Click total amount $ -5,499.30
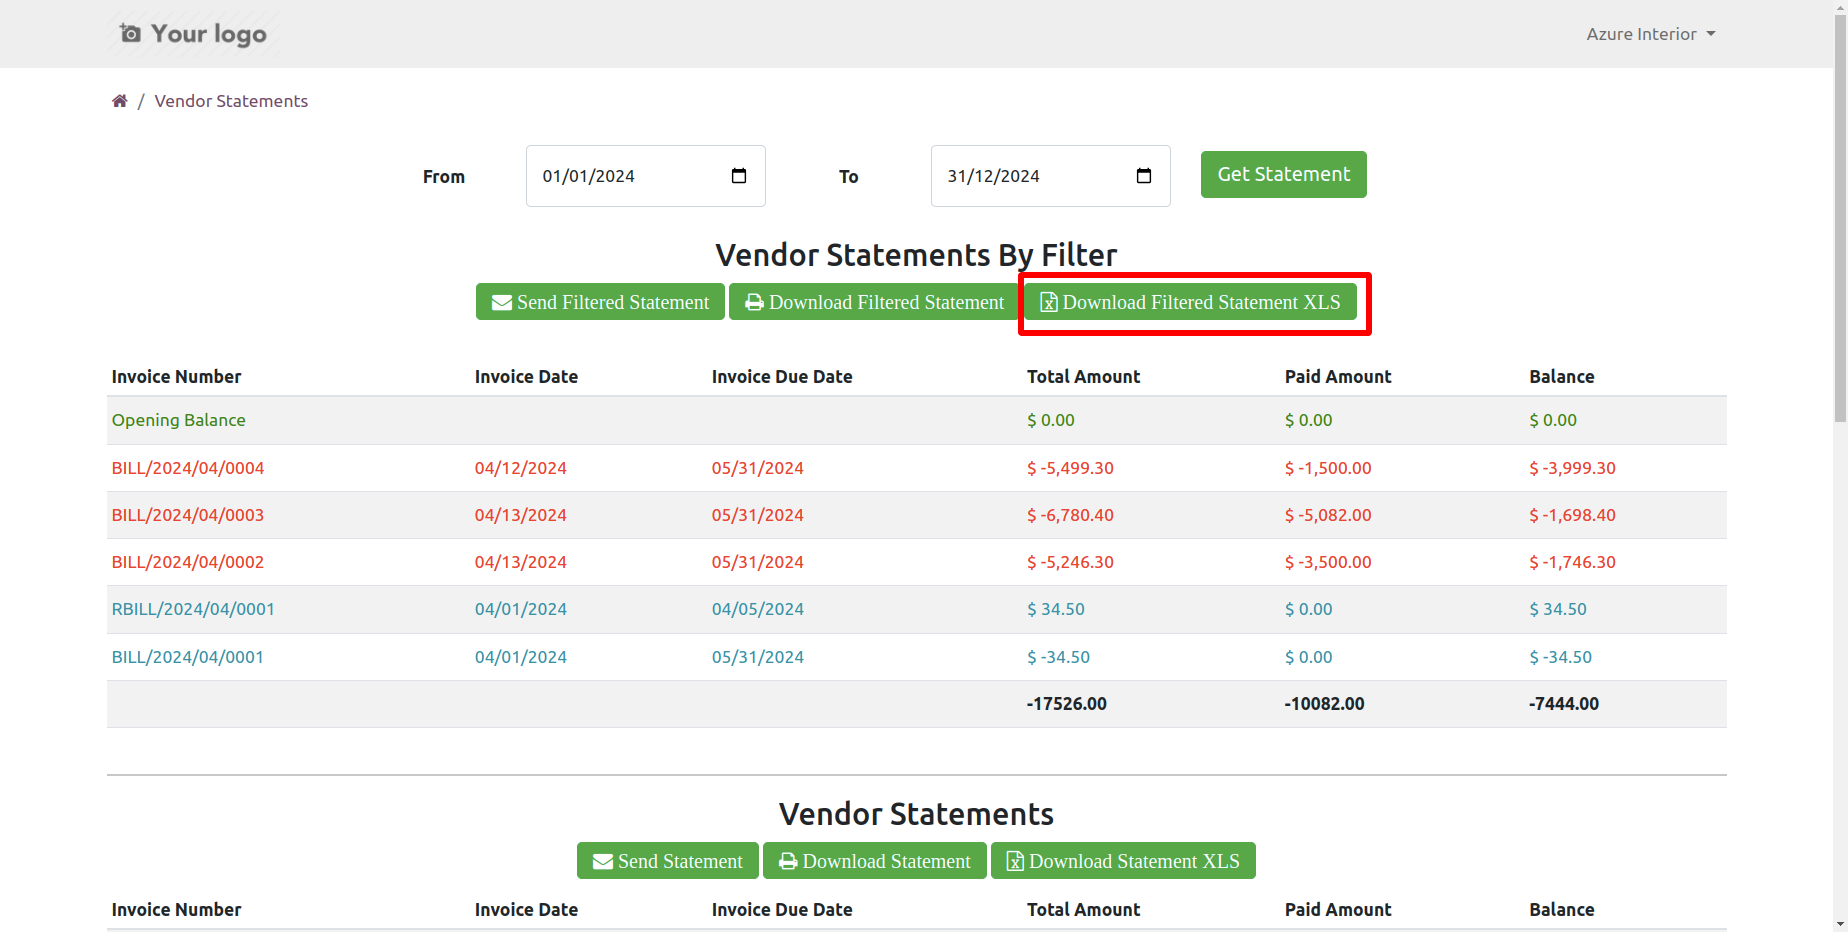Image resolution: width=1848 pixels, height=932 pixels. coord(1070,468)
